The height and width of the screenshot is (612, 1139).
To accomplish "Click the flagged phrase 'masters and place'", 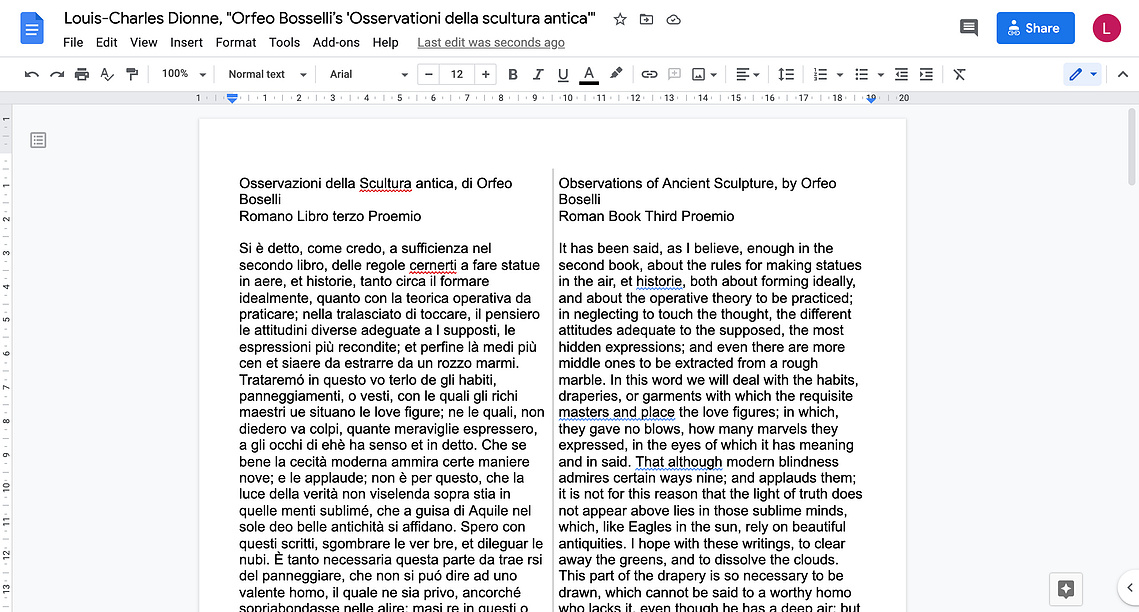I will [616, 412].
